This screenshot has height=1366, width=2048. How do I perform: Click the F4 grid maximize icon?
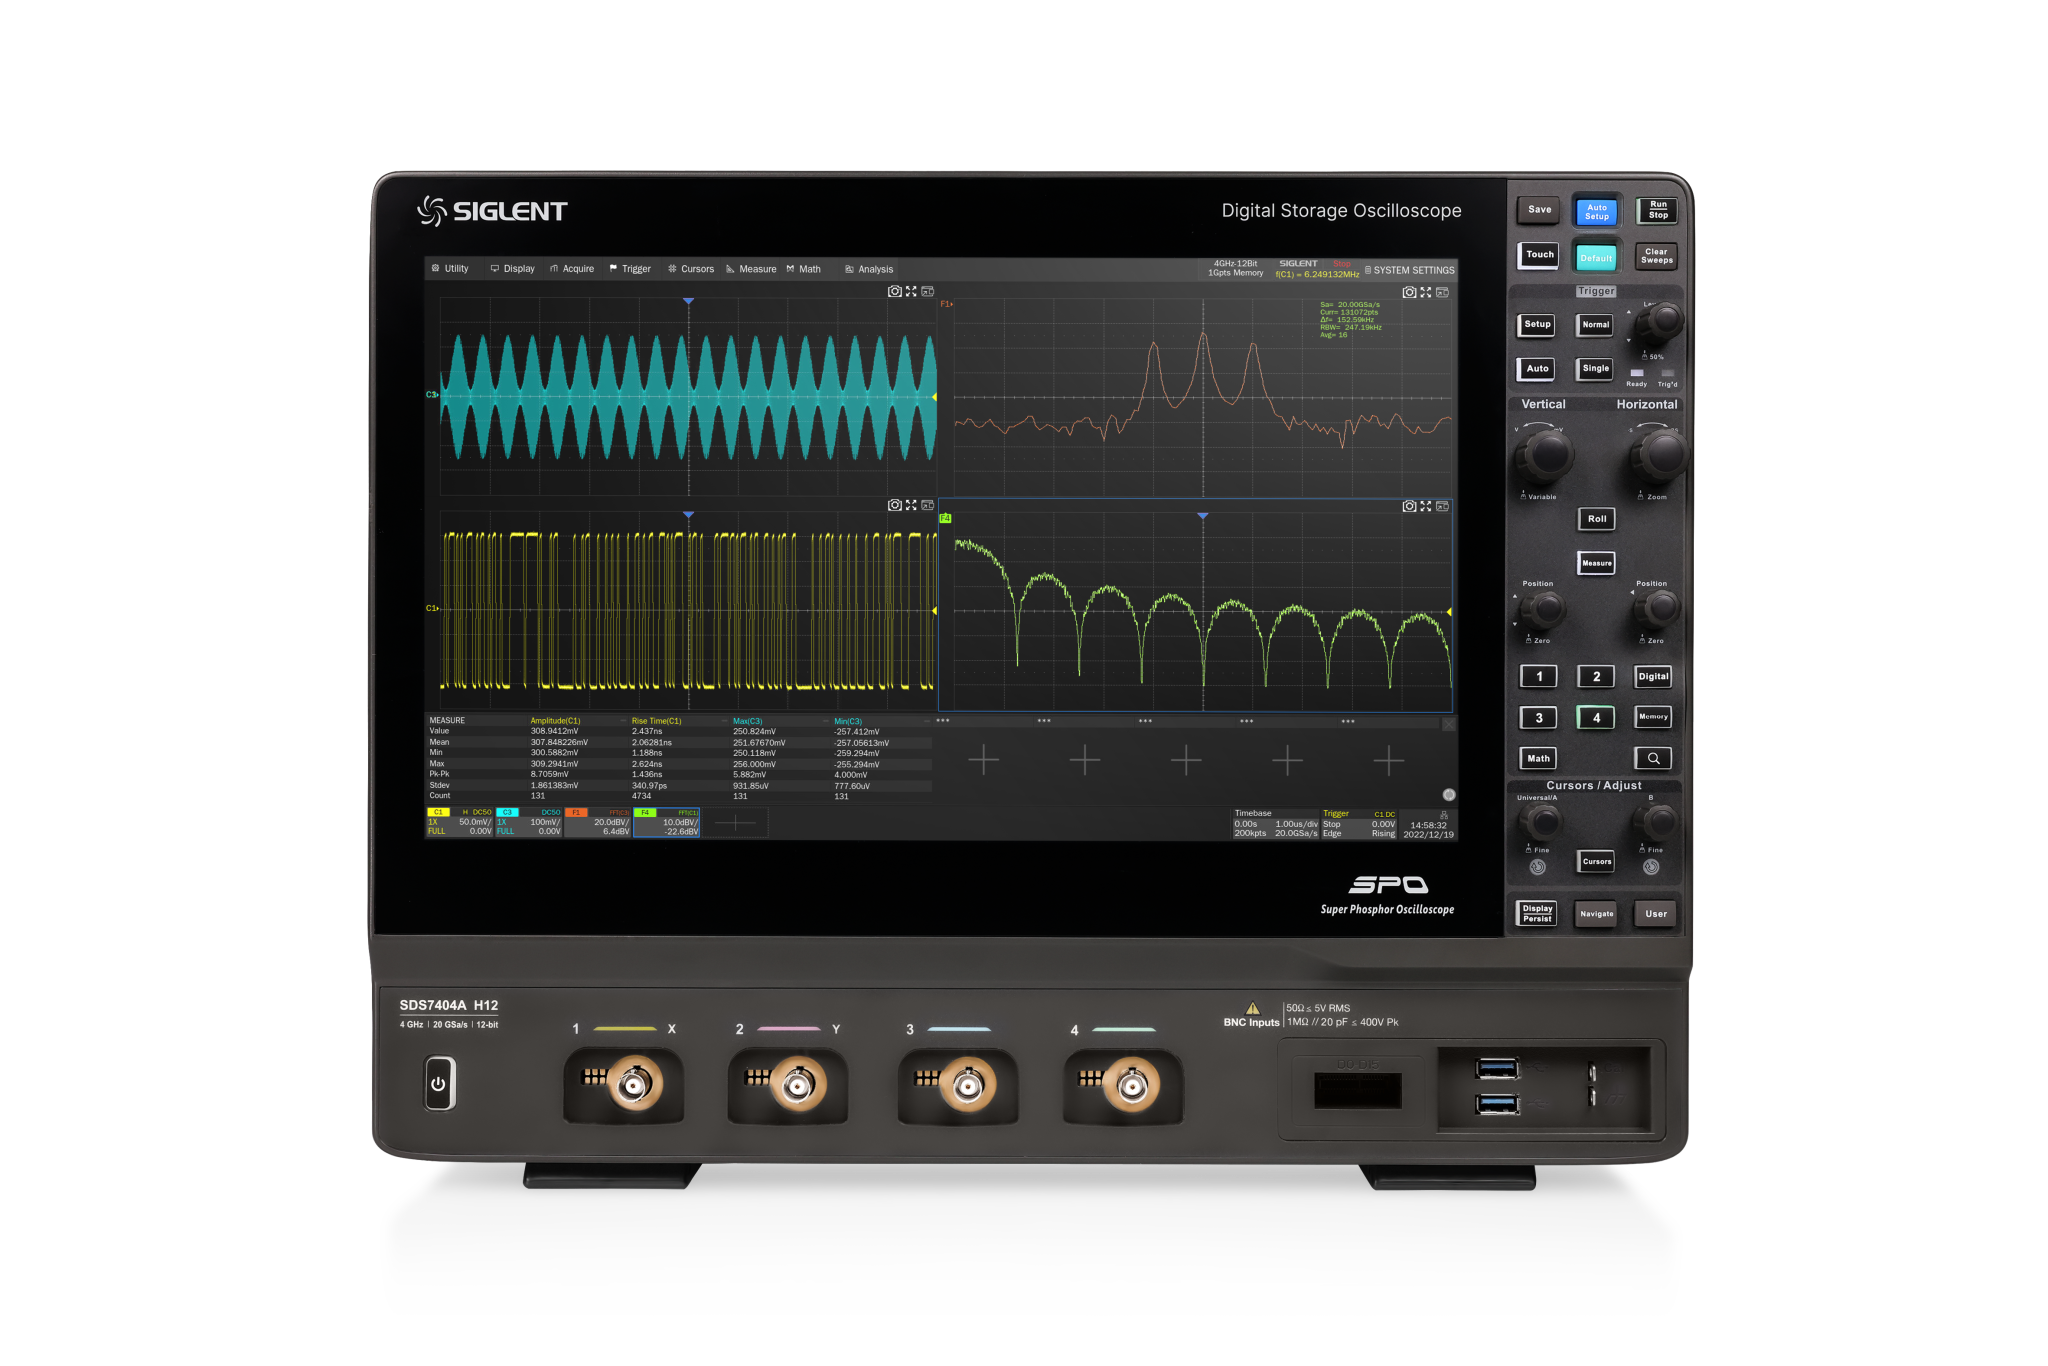[1425, 506]
